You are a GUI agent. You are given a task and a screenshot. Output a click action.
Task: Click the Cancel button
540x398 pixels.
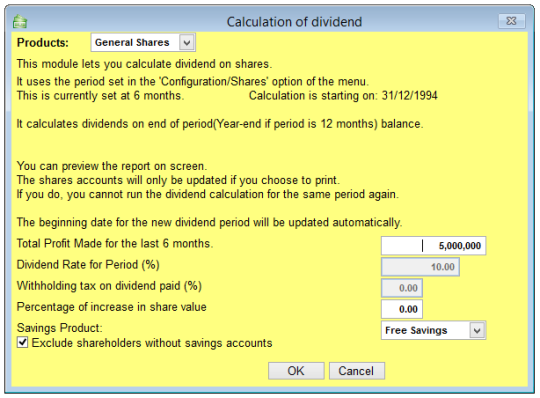pyautogui.click(x=356, y=371)
